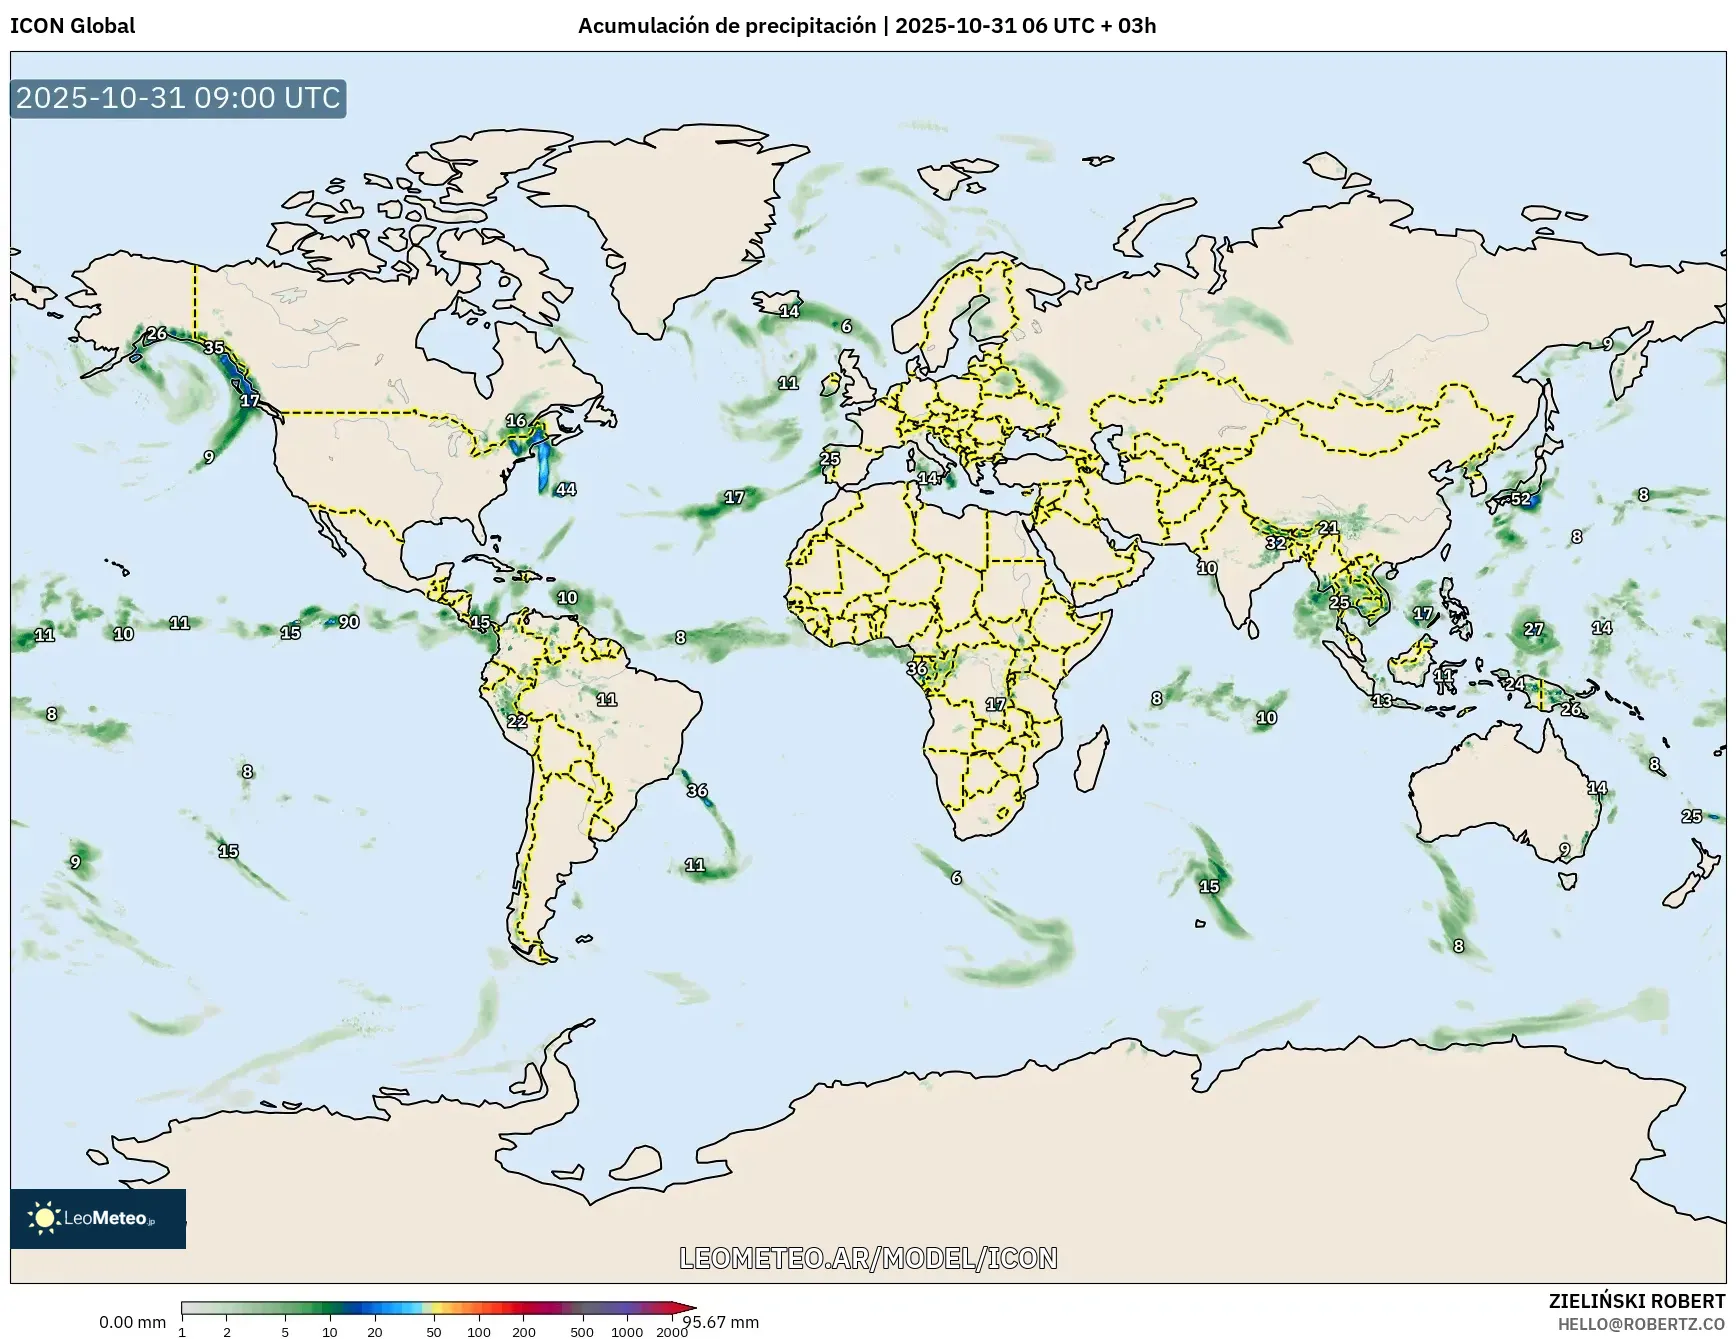
Task: Open the LEOMETEO.AR/MODEL/ICON watermark link
Action: [x=868, y=1258]
